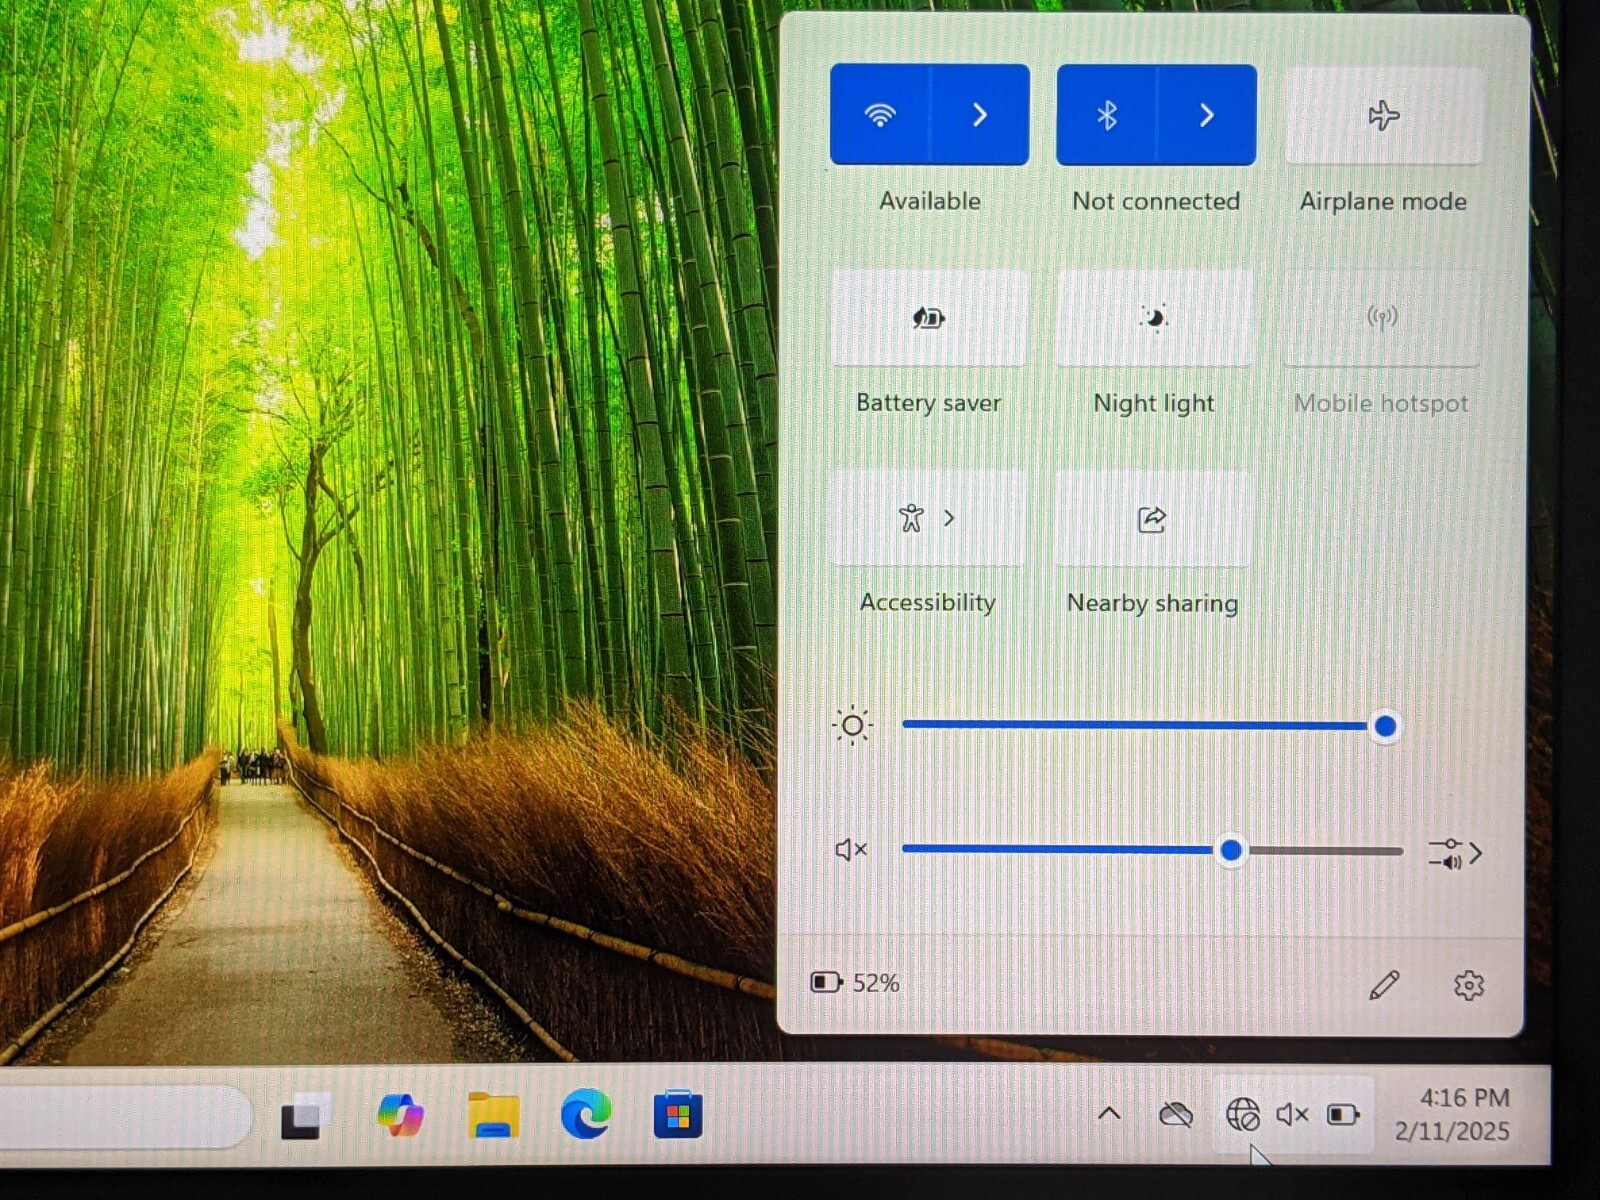Toggle the Bluetooth button
This screenshot has height=1200, width=1600.
click(x=1106, y=115)
